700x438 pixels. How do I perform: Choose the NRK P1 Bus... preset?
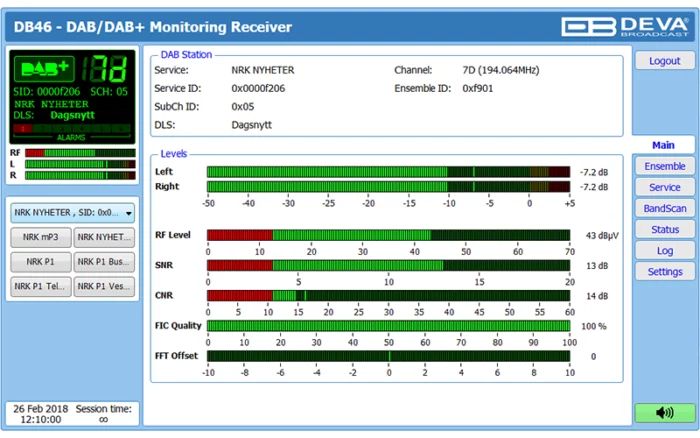pos(105,262)
